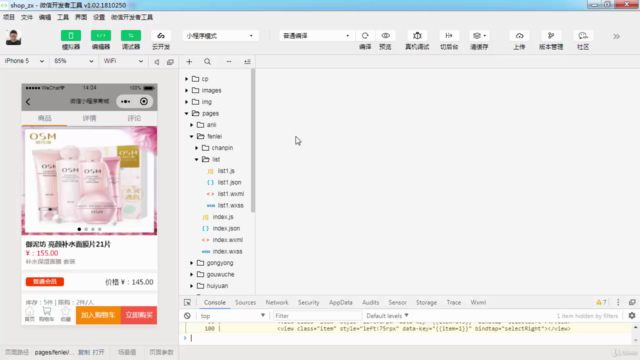Open the compile mode dropdown
The image size is (640, 360).
click(316, 36)
